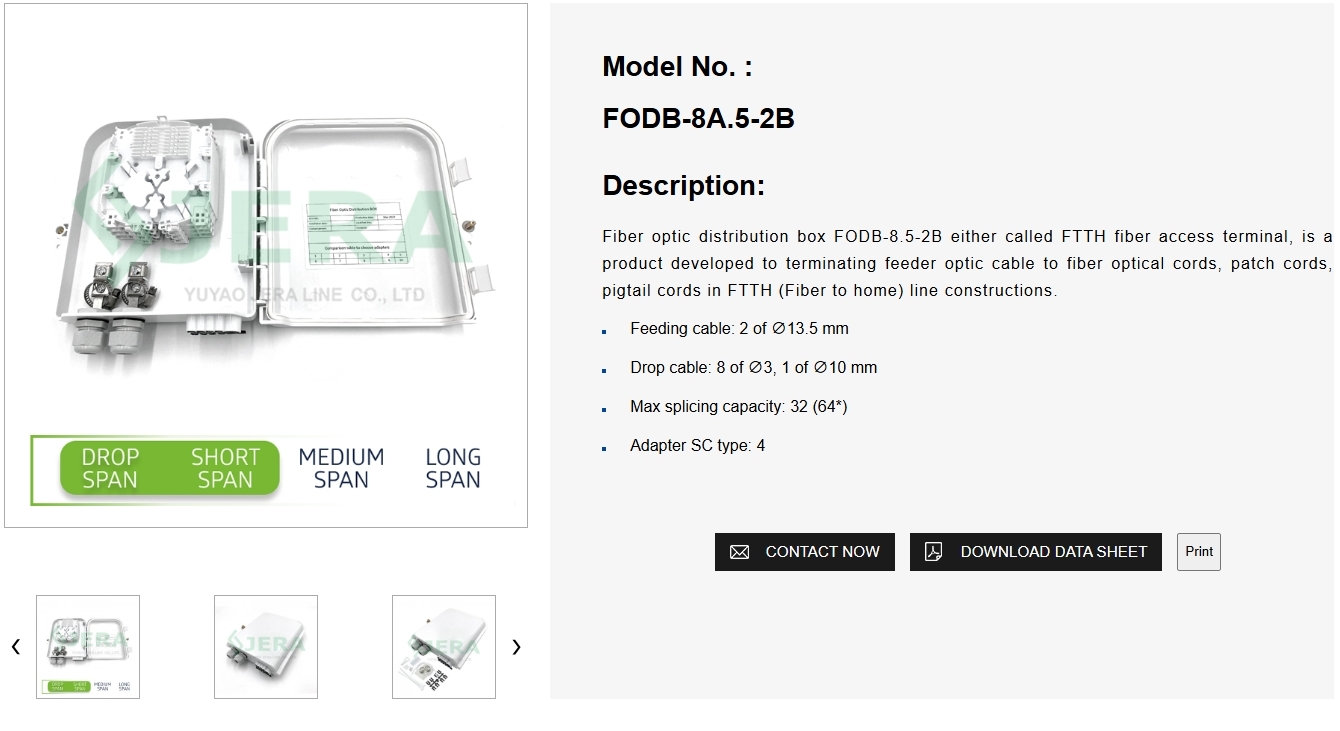Open the first thumbnail with span labels
The height and width of the screenshot is (731, 1340).
(x=88, y=647)
